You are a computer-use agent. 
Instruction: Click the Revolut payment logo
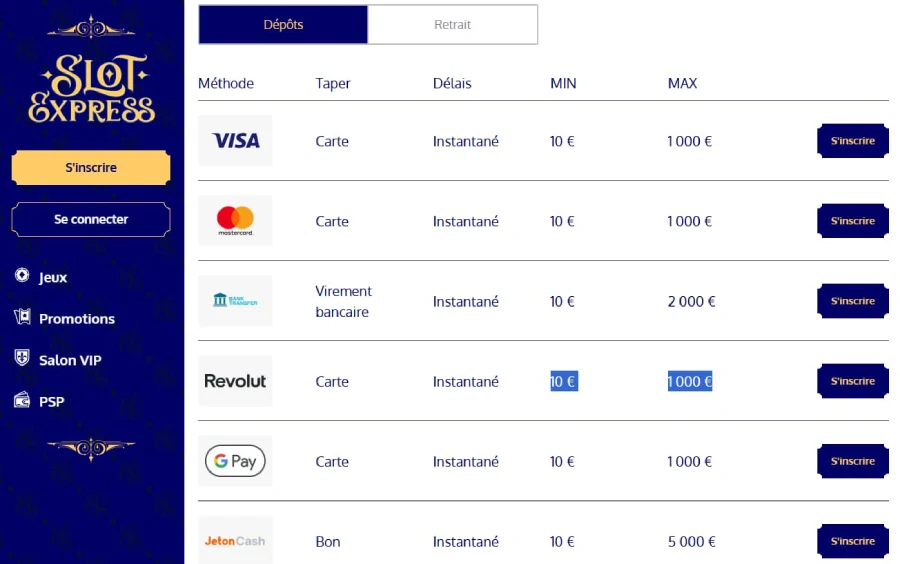pos(235,381)
